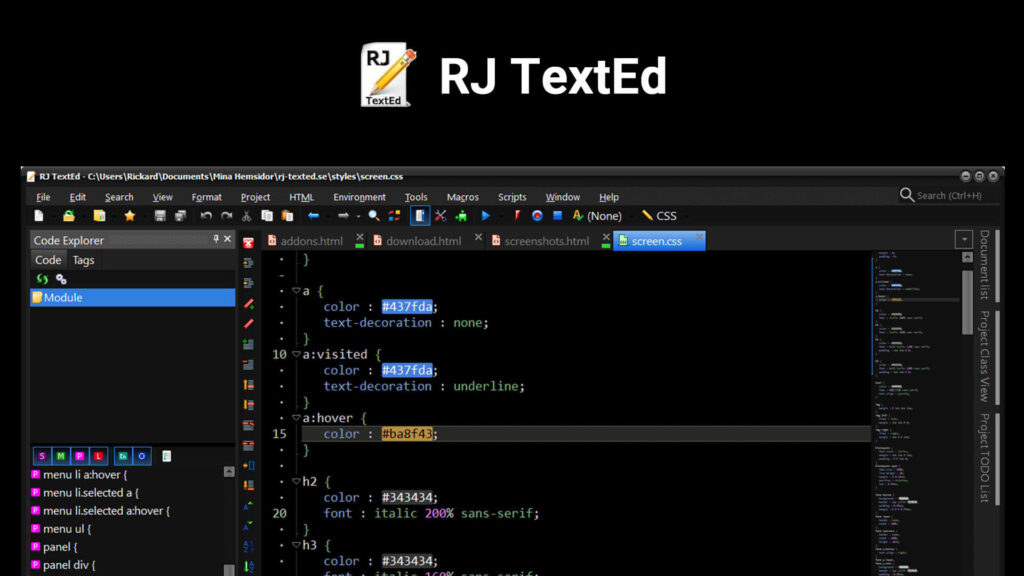Collapse the 'a:hover {' code fold
The image size is (1024, 576).
tap(296, 417)
